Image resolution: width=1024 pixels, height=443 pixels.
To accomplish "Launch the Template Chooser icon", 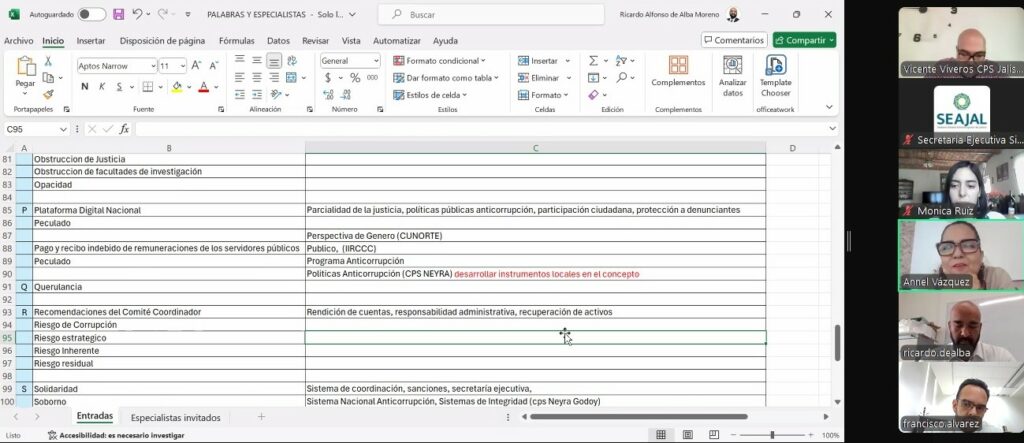I will tap(775, 75).
